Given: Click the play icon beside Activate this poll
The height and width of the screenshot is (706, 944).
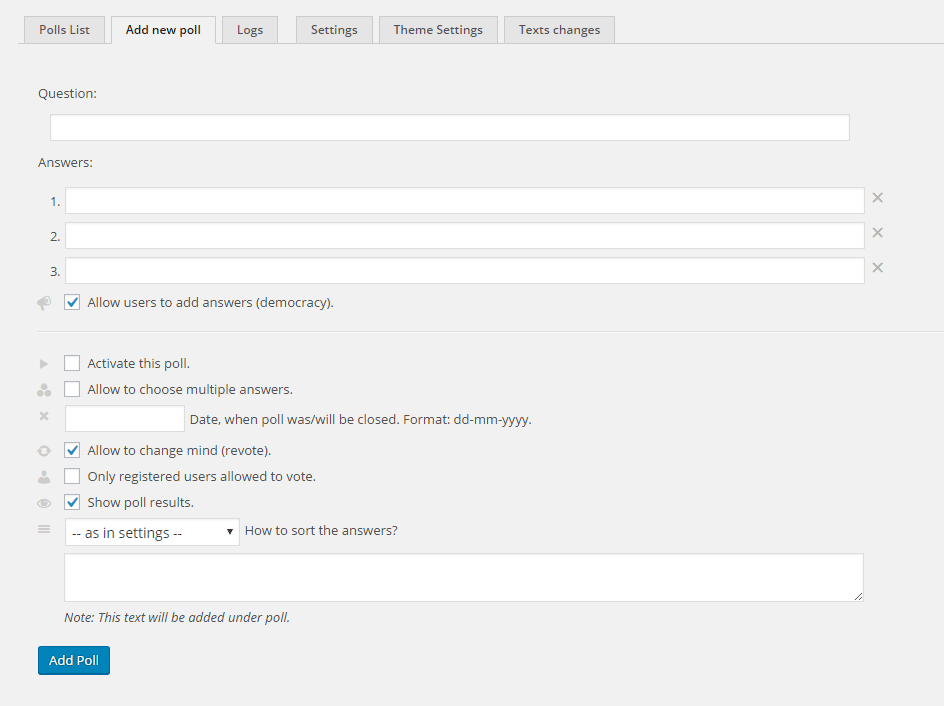Looking at the screenshot, I should point(43,364).
